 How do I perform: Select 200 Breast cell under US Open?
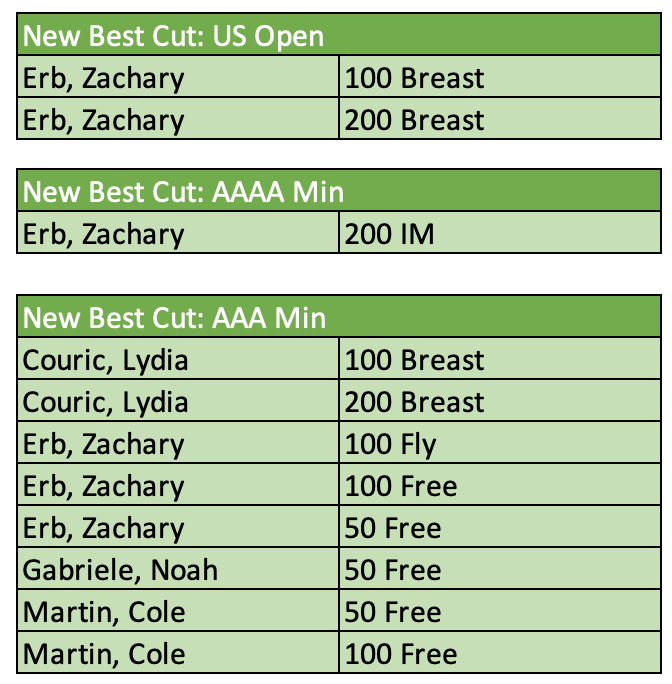(x=414, y=120)
